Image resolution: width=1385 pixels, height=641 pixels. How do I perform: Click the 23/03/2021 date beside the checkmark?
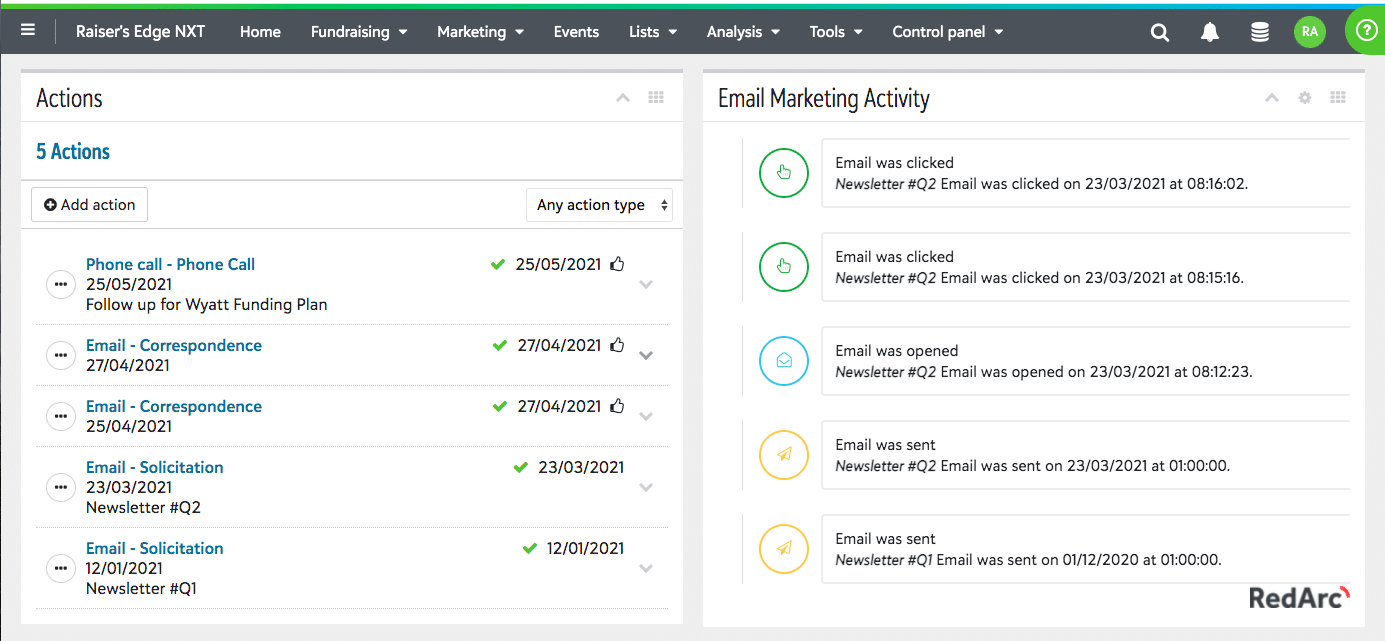point(581,467)
